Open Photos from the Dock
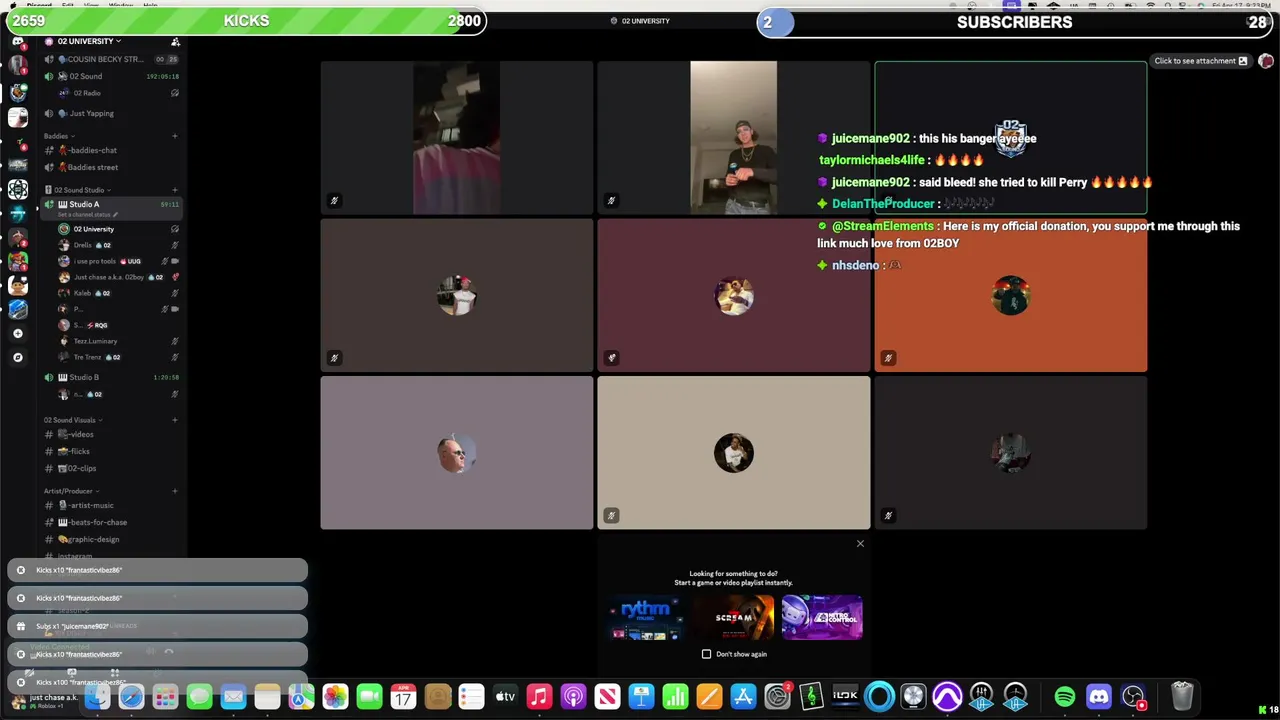1280x720 pixels. [x=335, y=696]
